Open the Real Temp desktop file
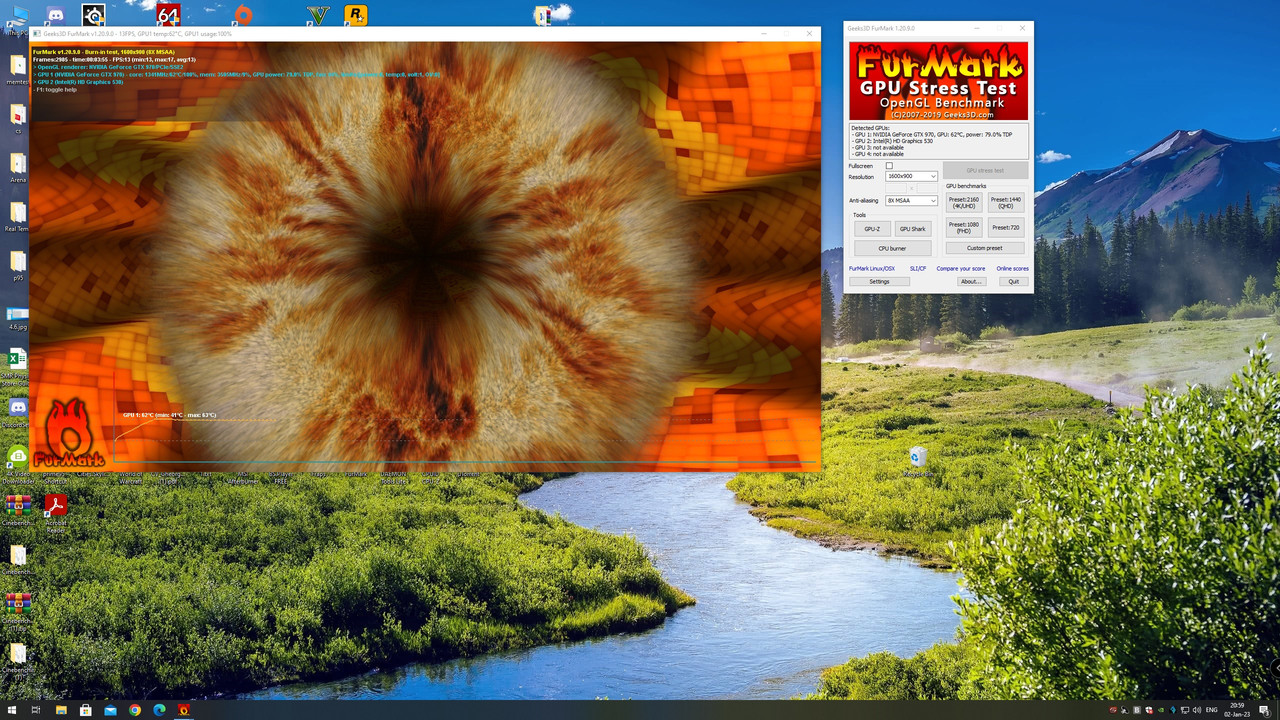Viewport: 1280px width, 720px height. click(x=17, y=216)
